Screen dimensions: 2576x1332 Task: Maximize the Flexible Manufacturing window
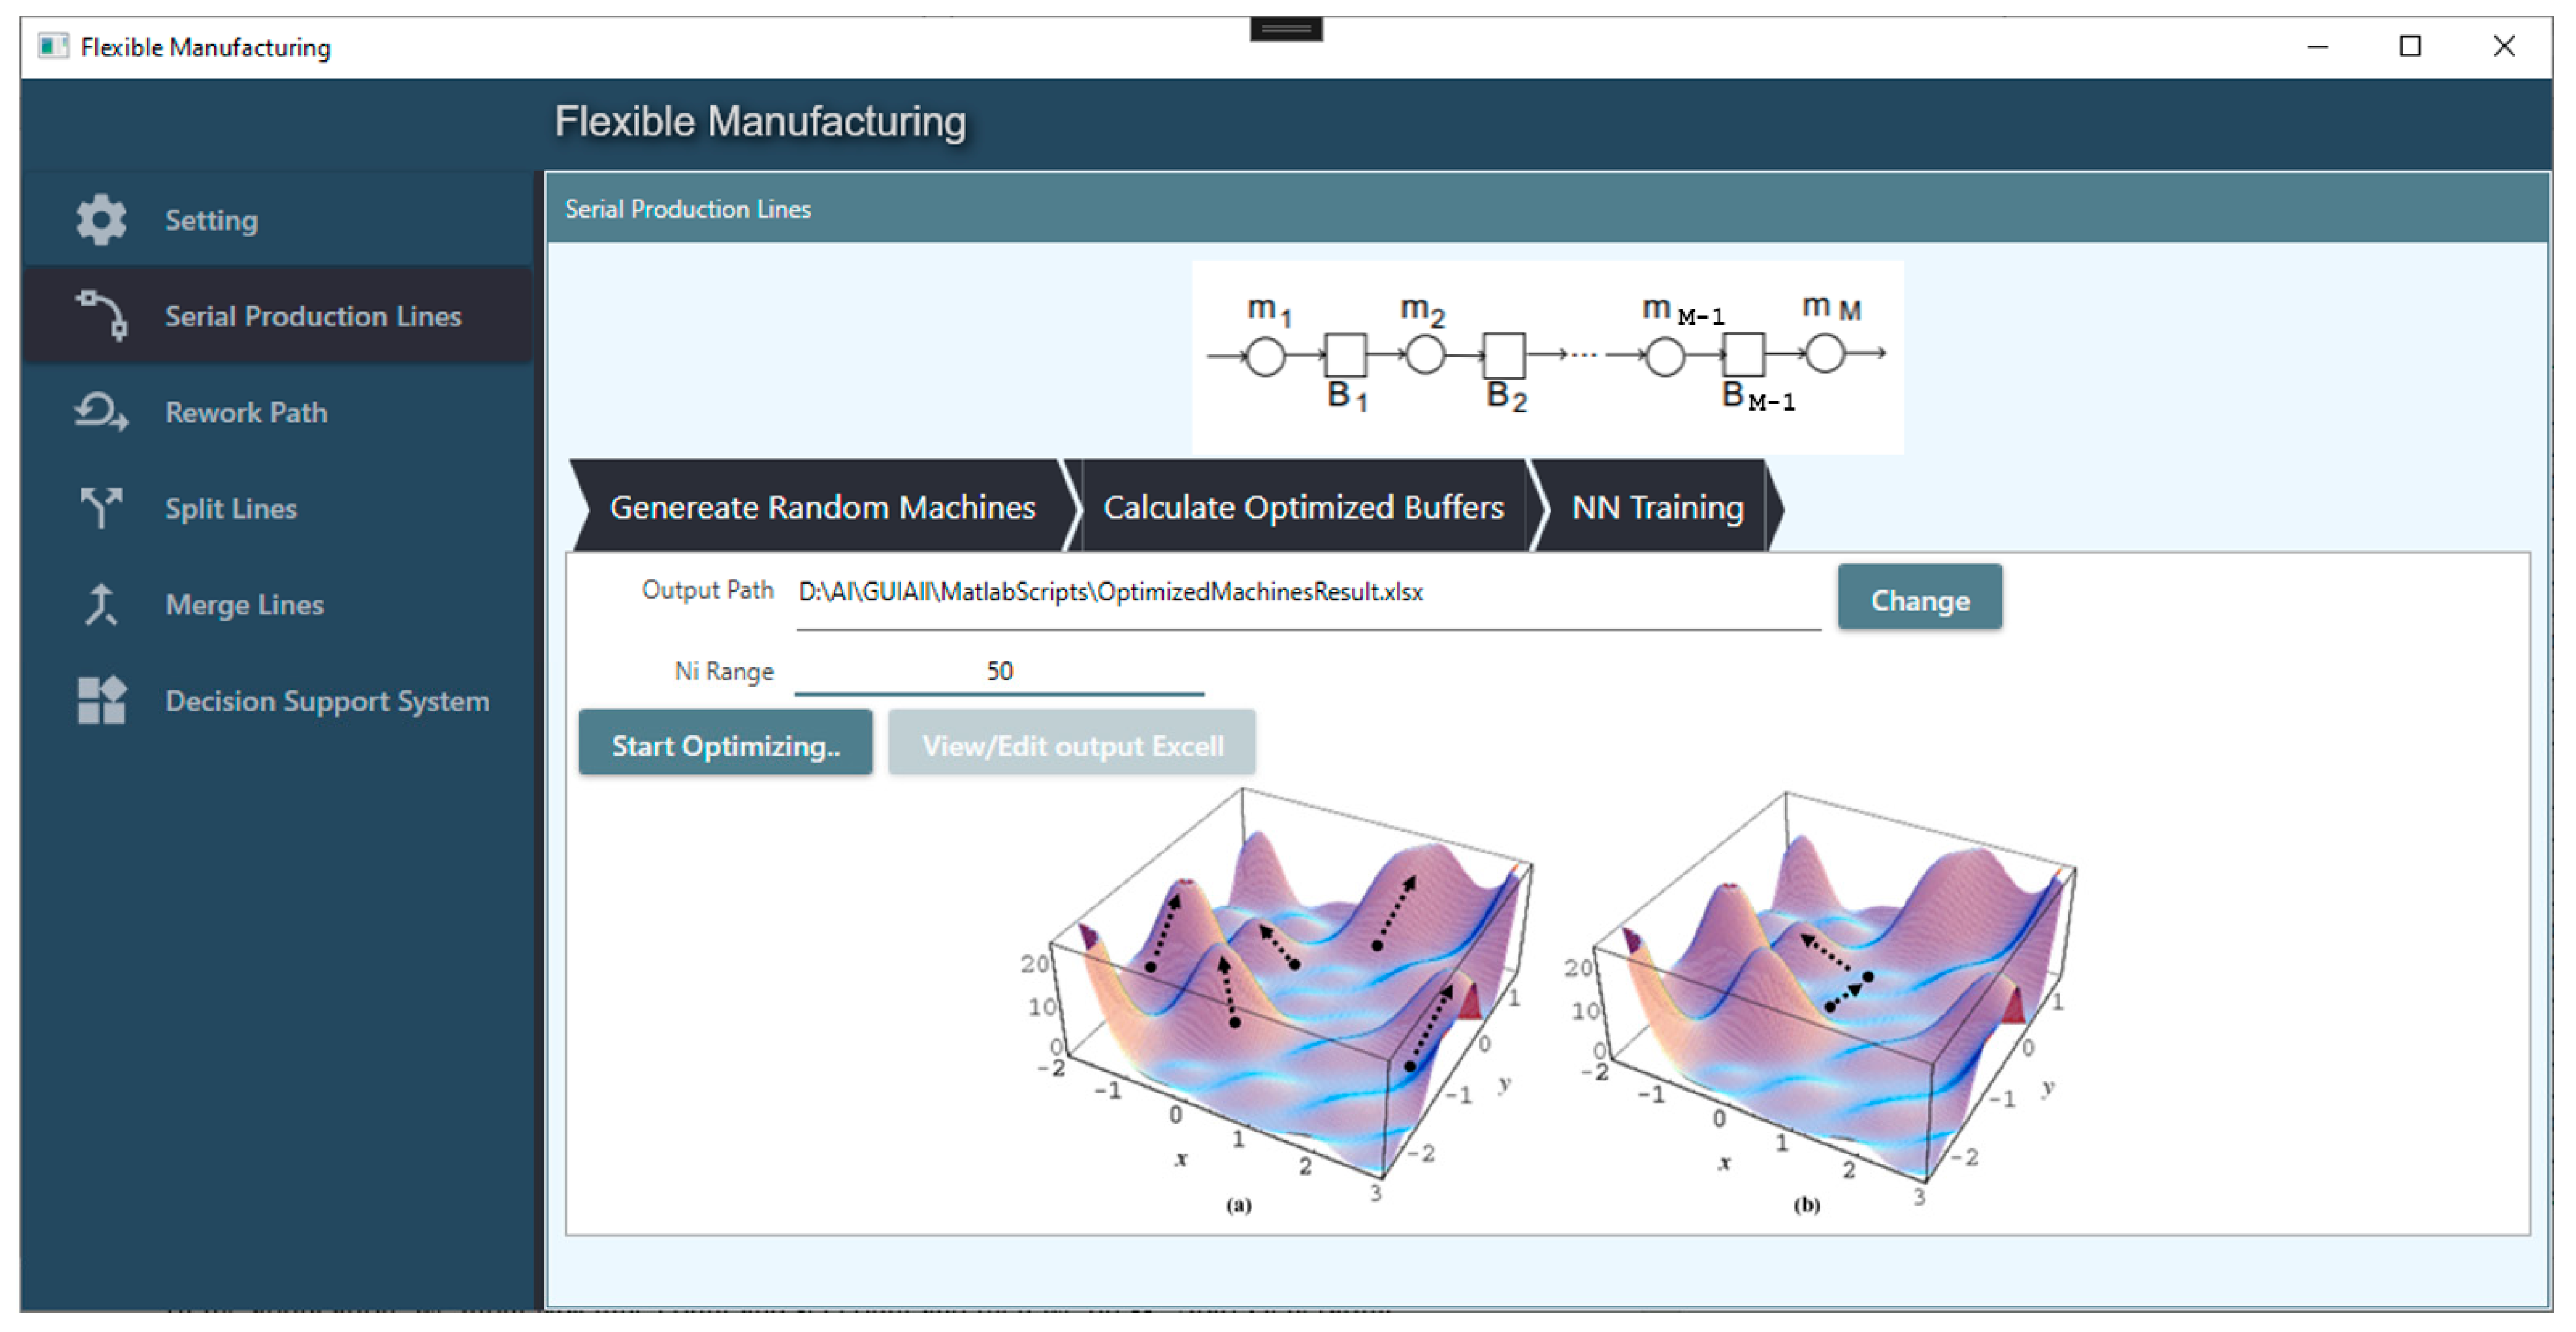tap(2409, 47)
